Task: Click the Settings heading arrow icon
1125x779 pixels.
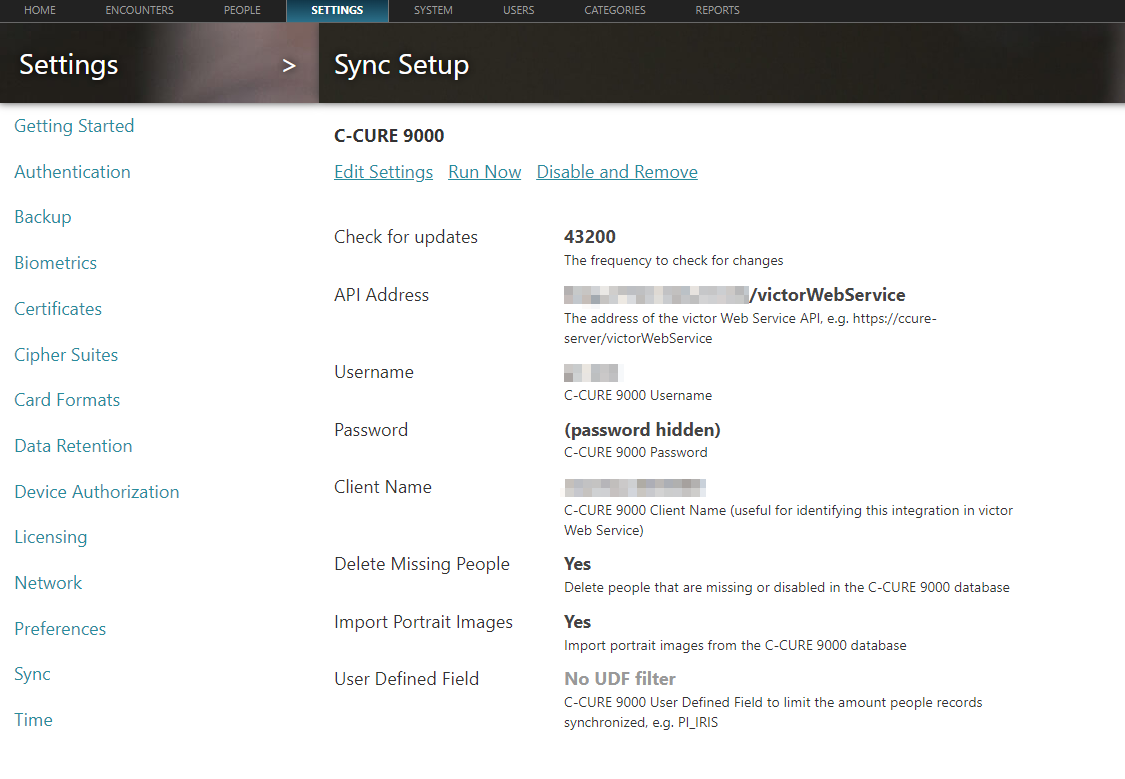Action: tap(289, 66)
